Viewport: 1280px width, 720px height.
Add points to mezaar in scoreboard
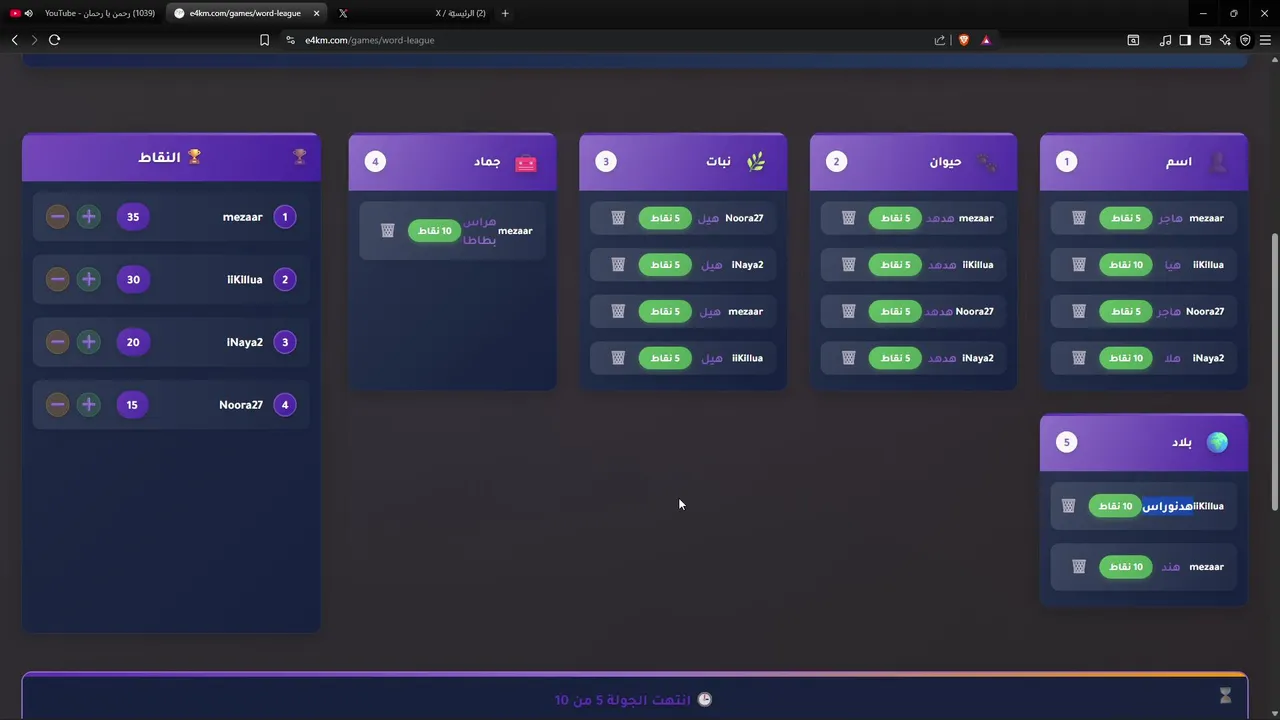[x=88, y=217]
